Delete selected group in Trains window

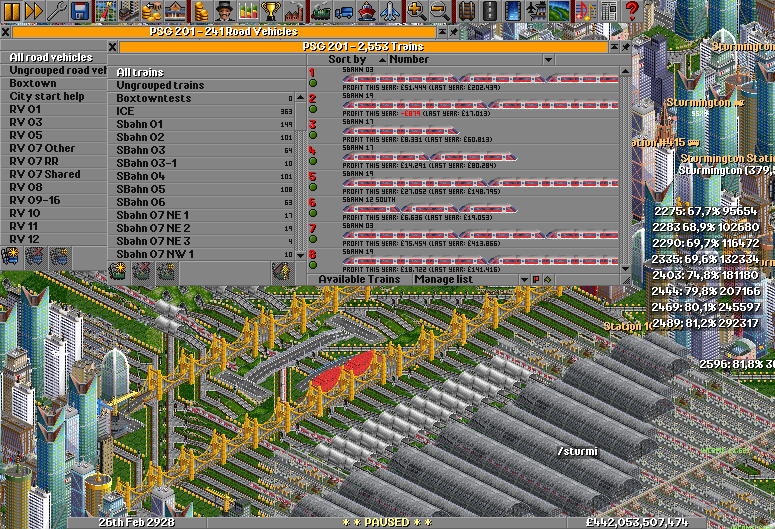142,272
